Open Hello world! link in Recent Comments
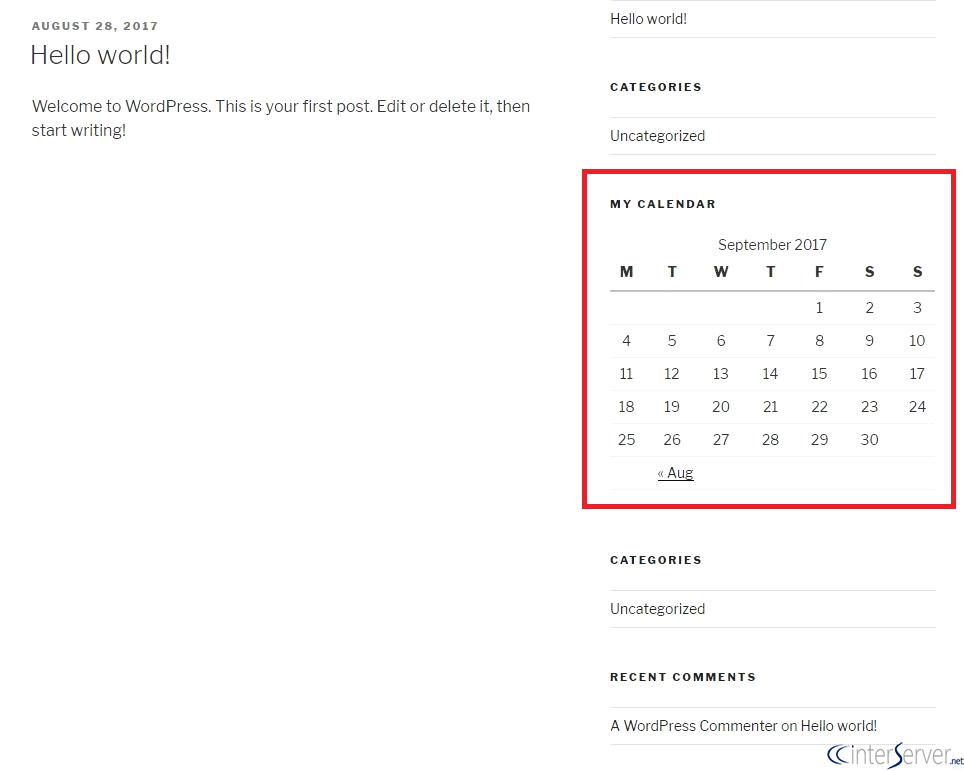The width and height of the screenshot is (964, 771). pos(839,726)
